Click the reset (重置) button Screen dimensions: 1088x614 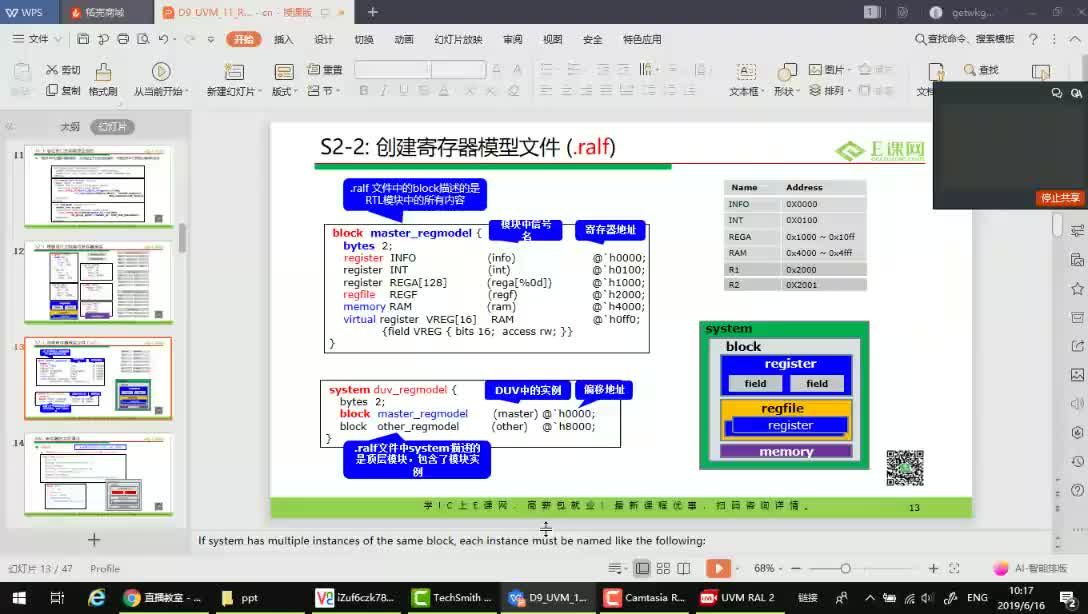point(325,69)
